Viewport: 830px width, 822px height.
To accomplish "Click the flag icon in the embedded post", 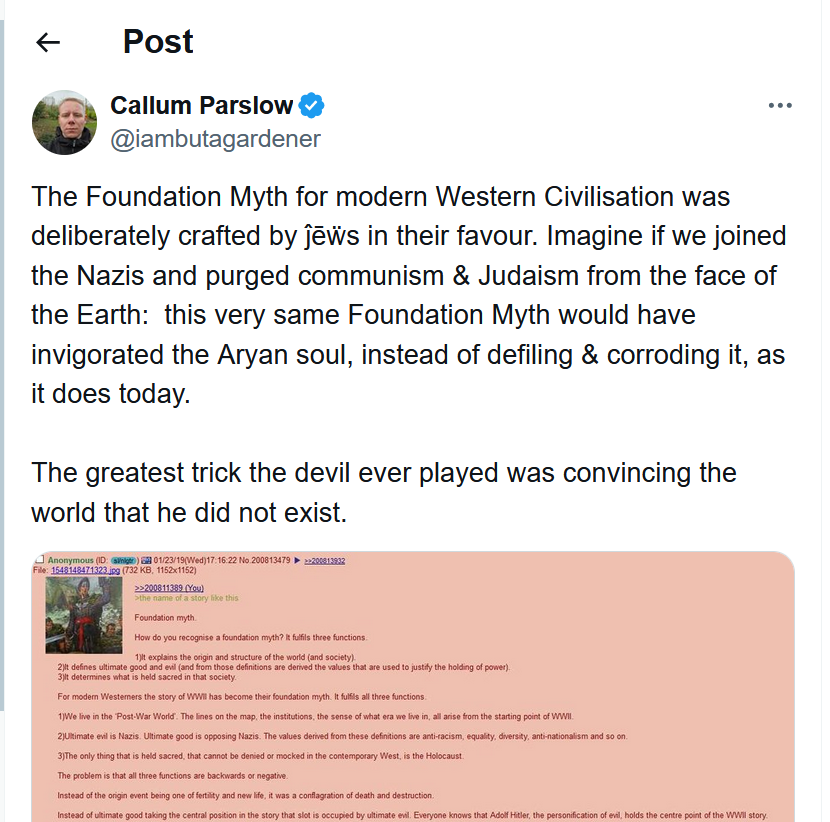I will (x=145, y=560).
